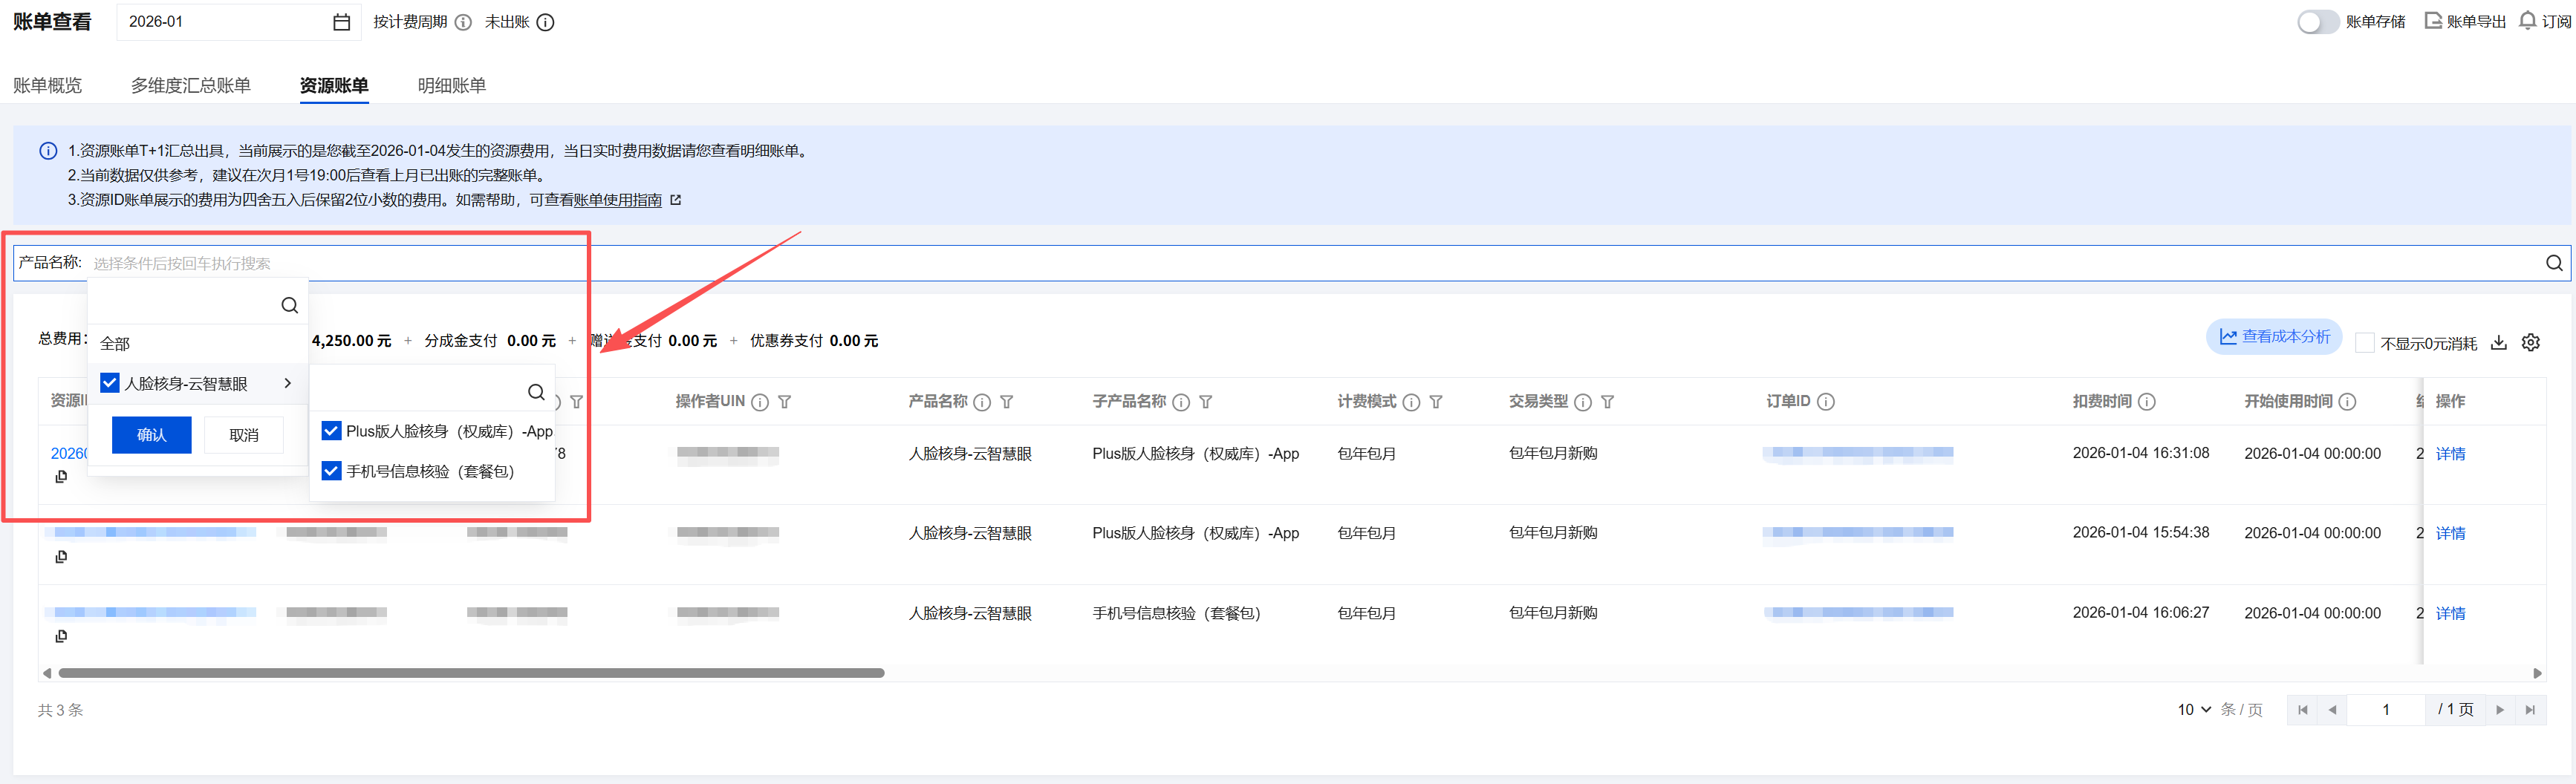Open the filter for 计费模式 column
Screen dimensions: 2576x784
click(x=1436, y=402)
